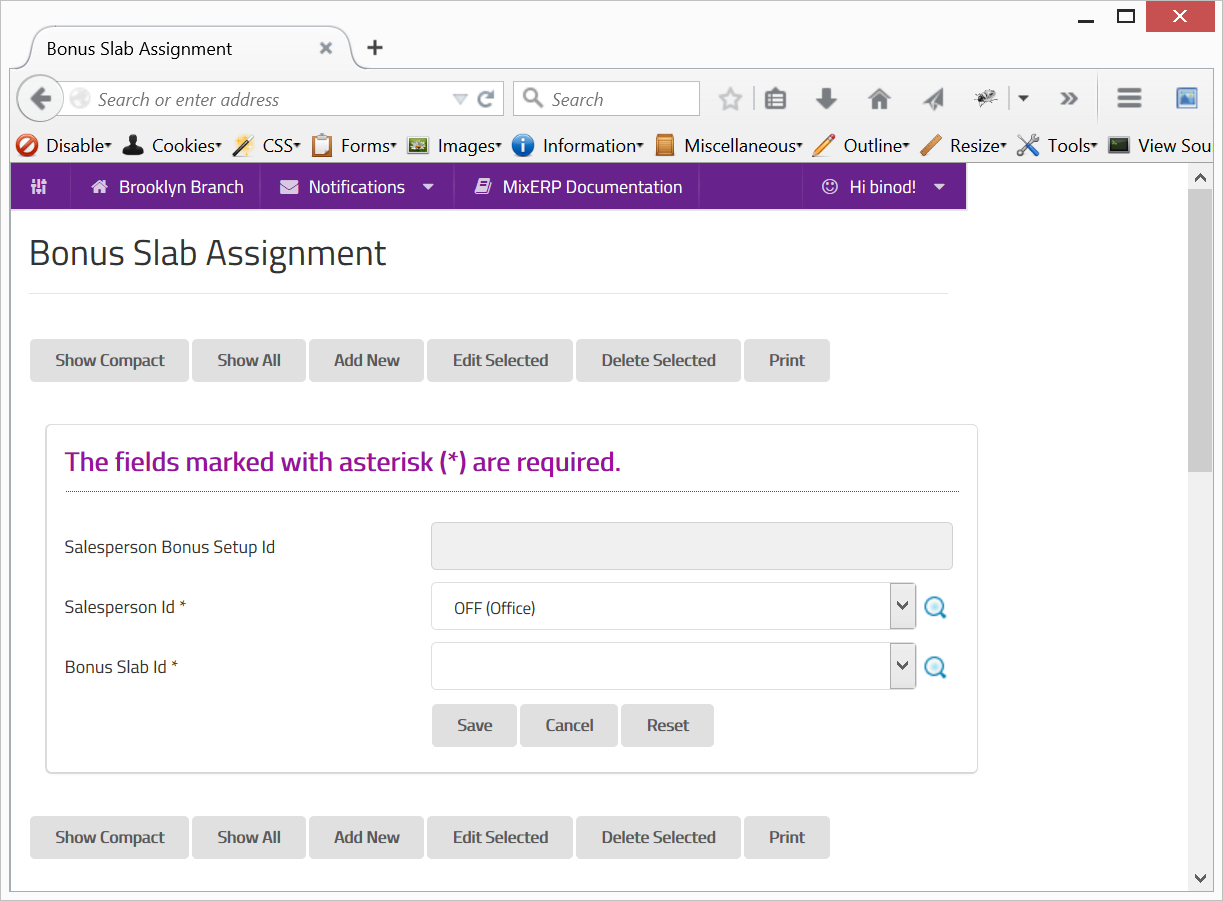Screen dimensions: 1223x901
Task: Open the Firefox hamburger menu
Action: point(1130,98)
